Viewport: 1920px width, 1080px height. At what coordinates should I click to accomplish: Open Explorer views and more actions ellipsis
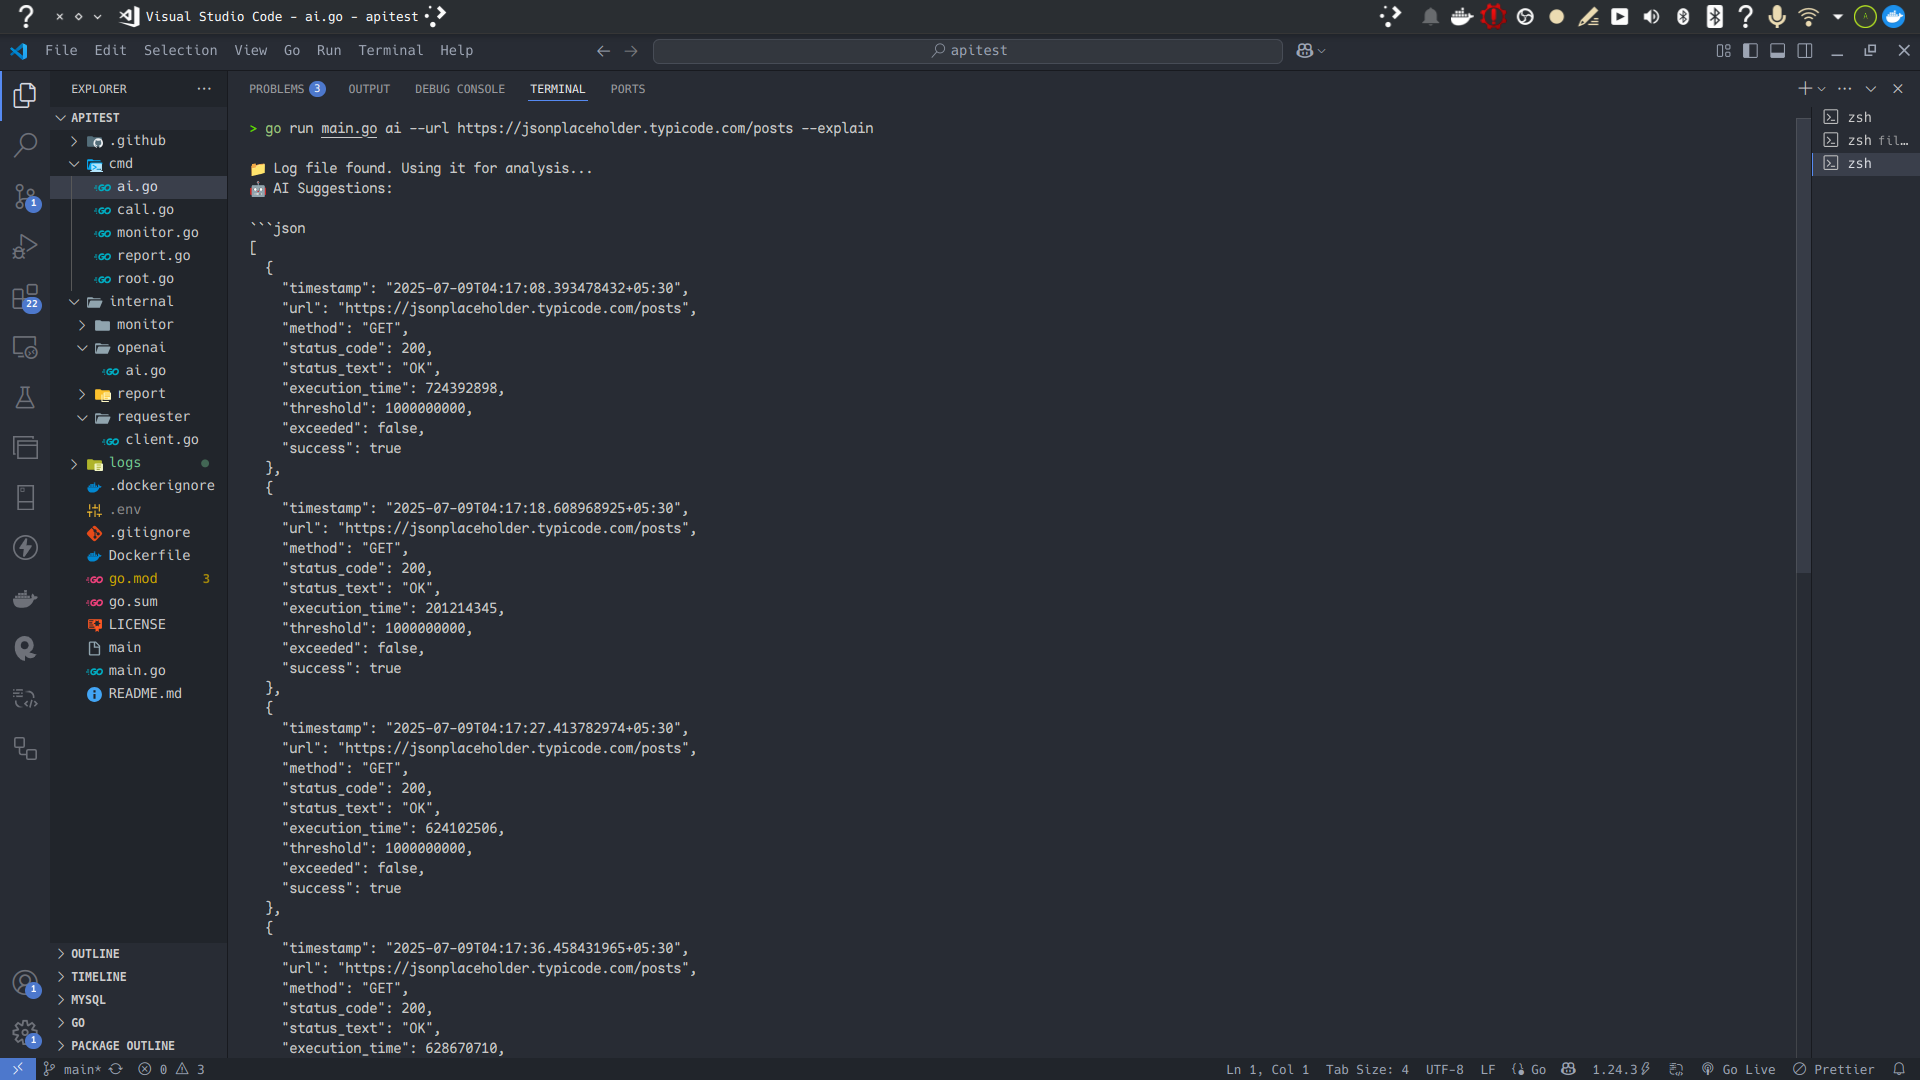pyautogui.click(x=204, y=89)
